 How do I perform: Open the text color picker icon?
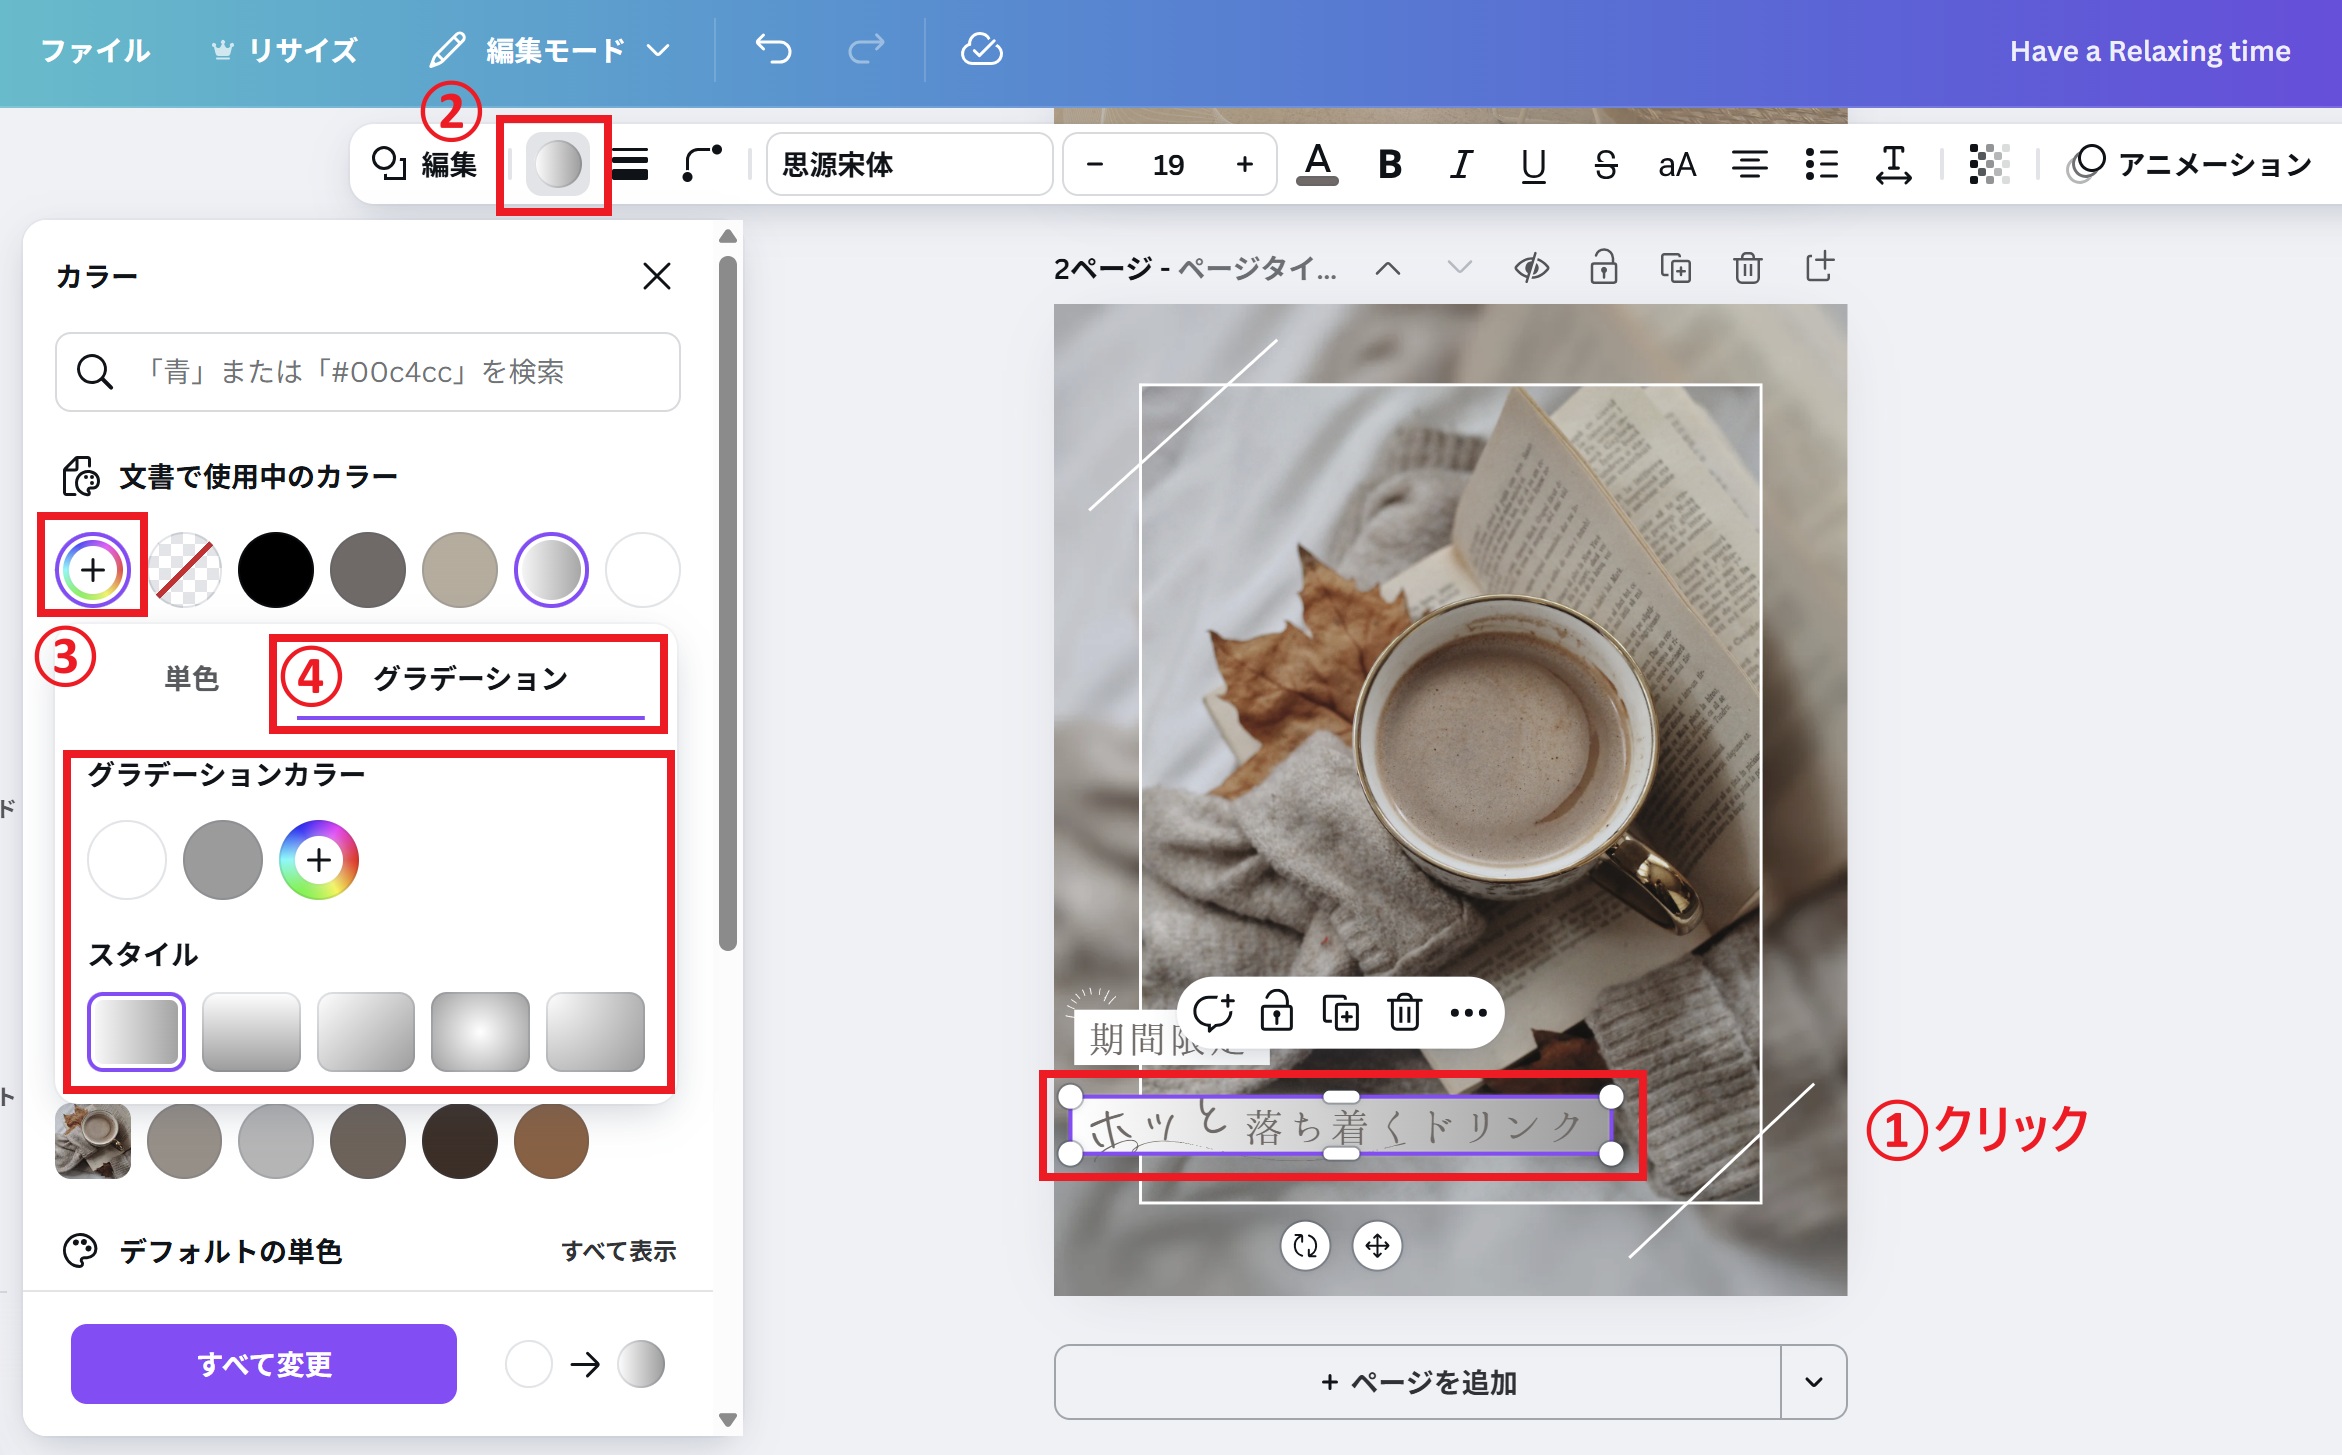[x=1317, y=164]
